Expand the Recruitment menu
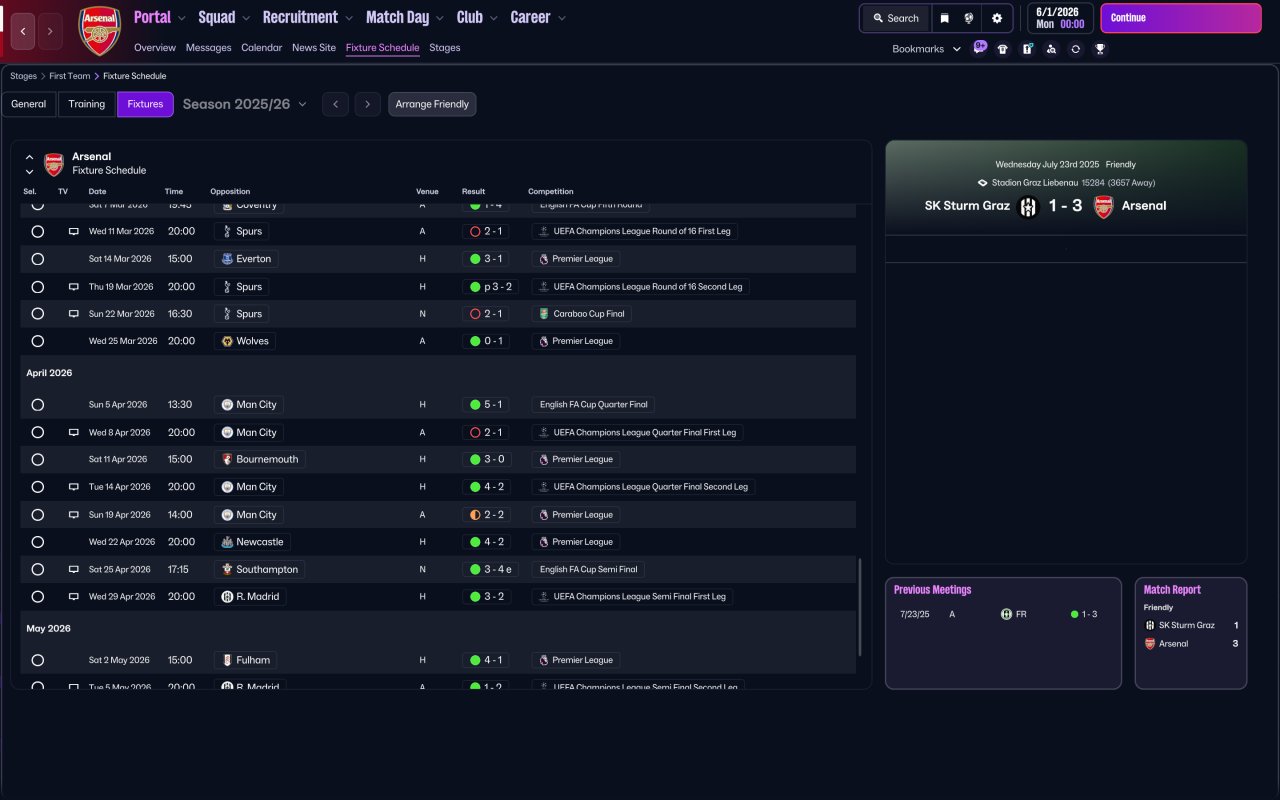 307,18
